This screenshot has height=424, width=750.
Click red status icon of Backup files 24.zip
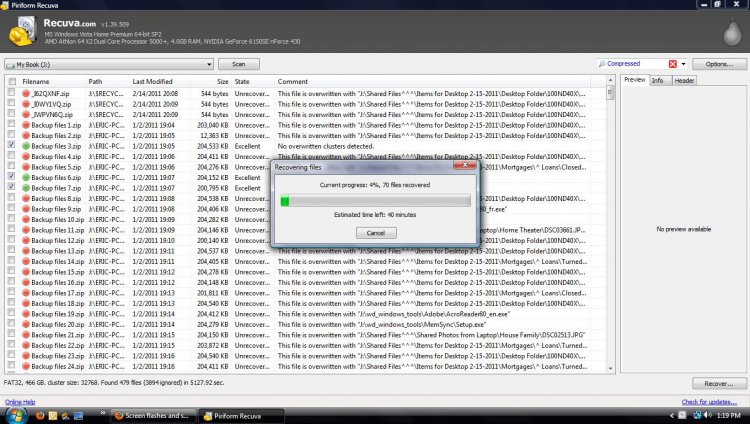(x=26, y=367)
